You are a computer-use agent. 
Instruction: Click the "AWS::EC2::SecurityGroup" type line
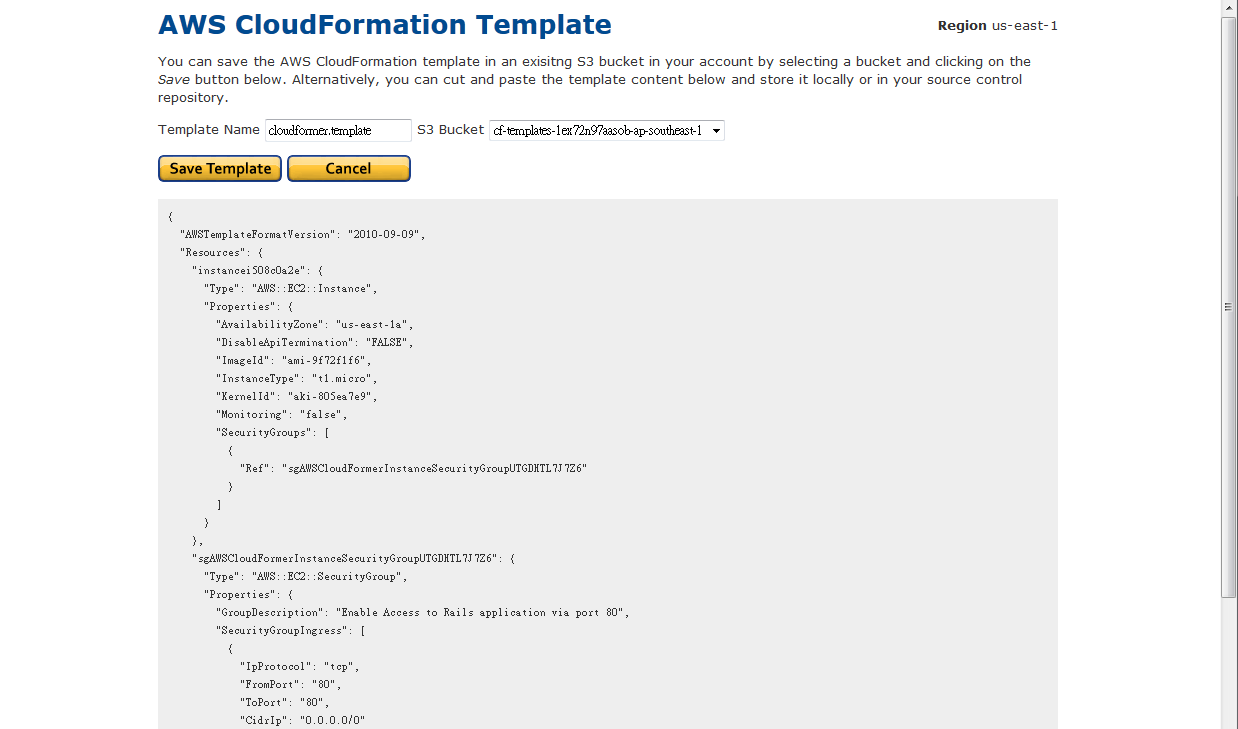tap(306, 576)
